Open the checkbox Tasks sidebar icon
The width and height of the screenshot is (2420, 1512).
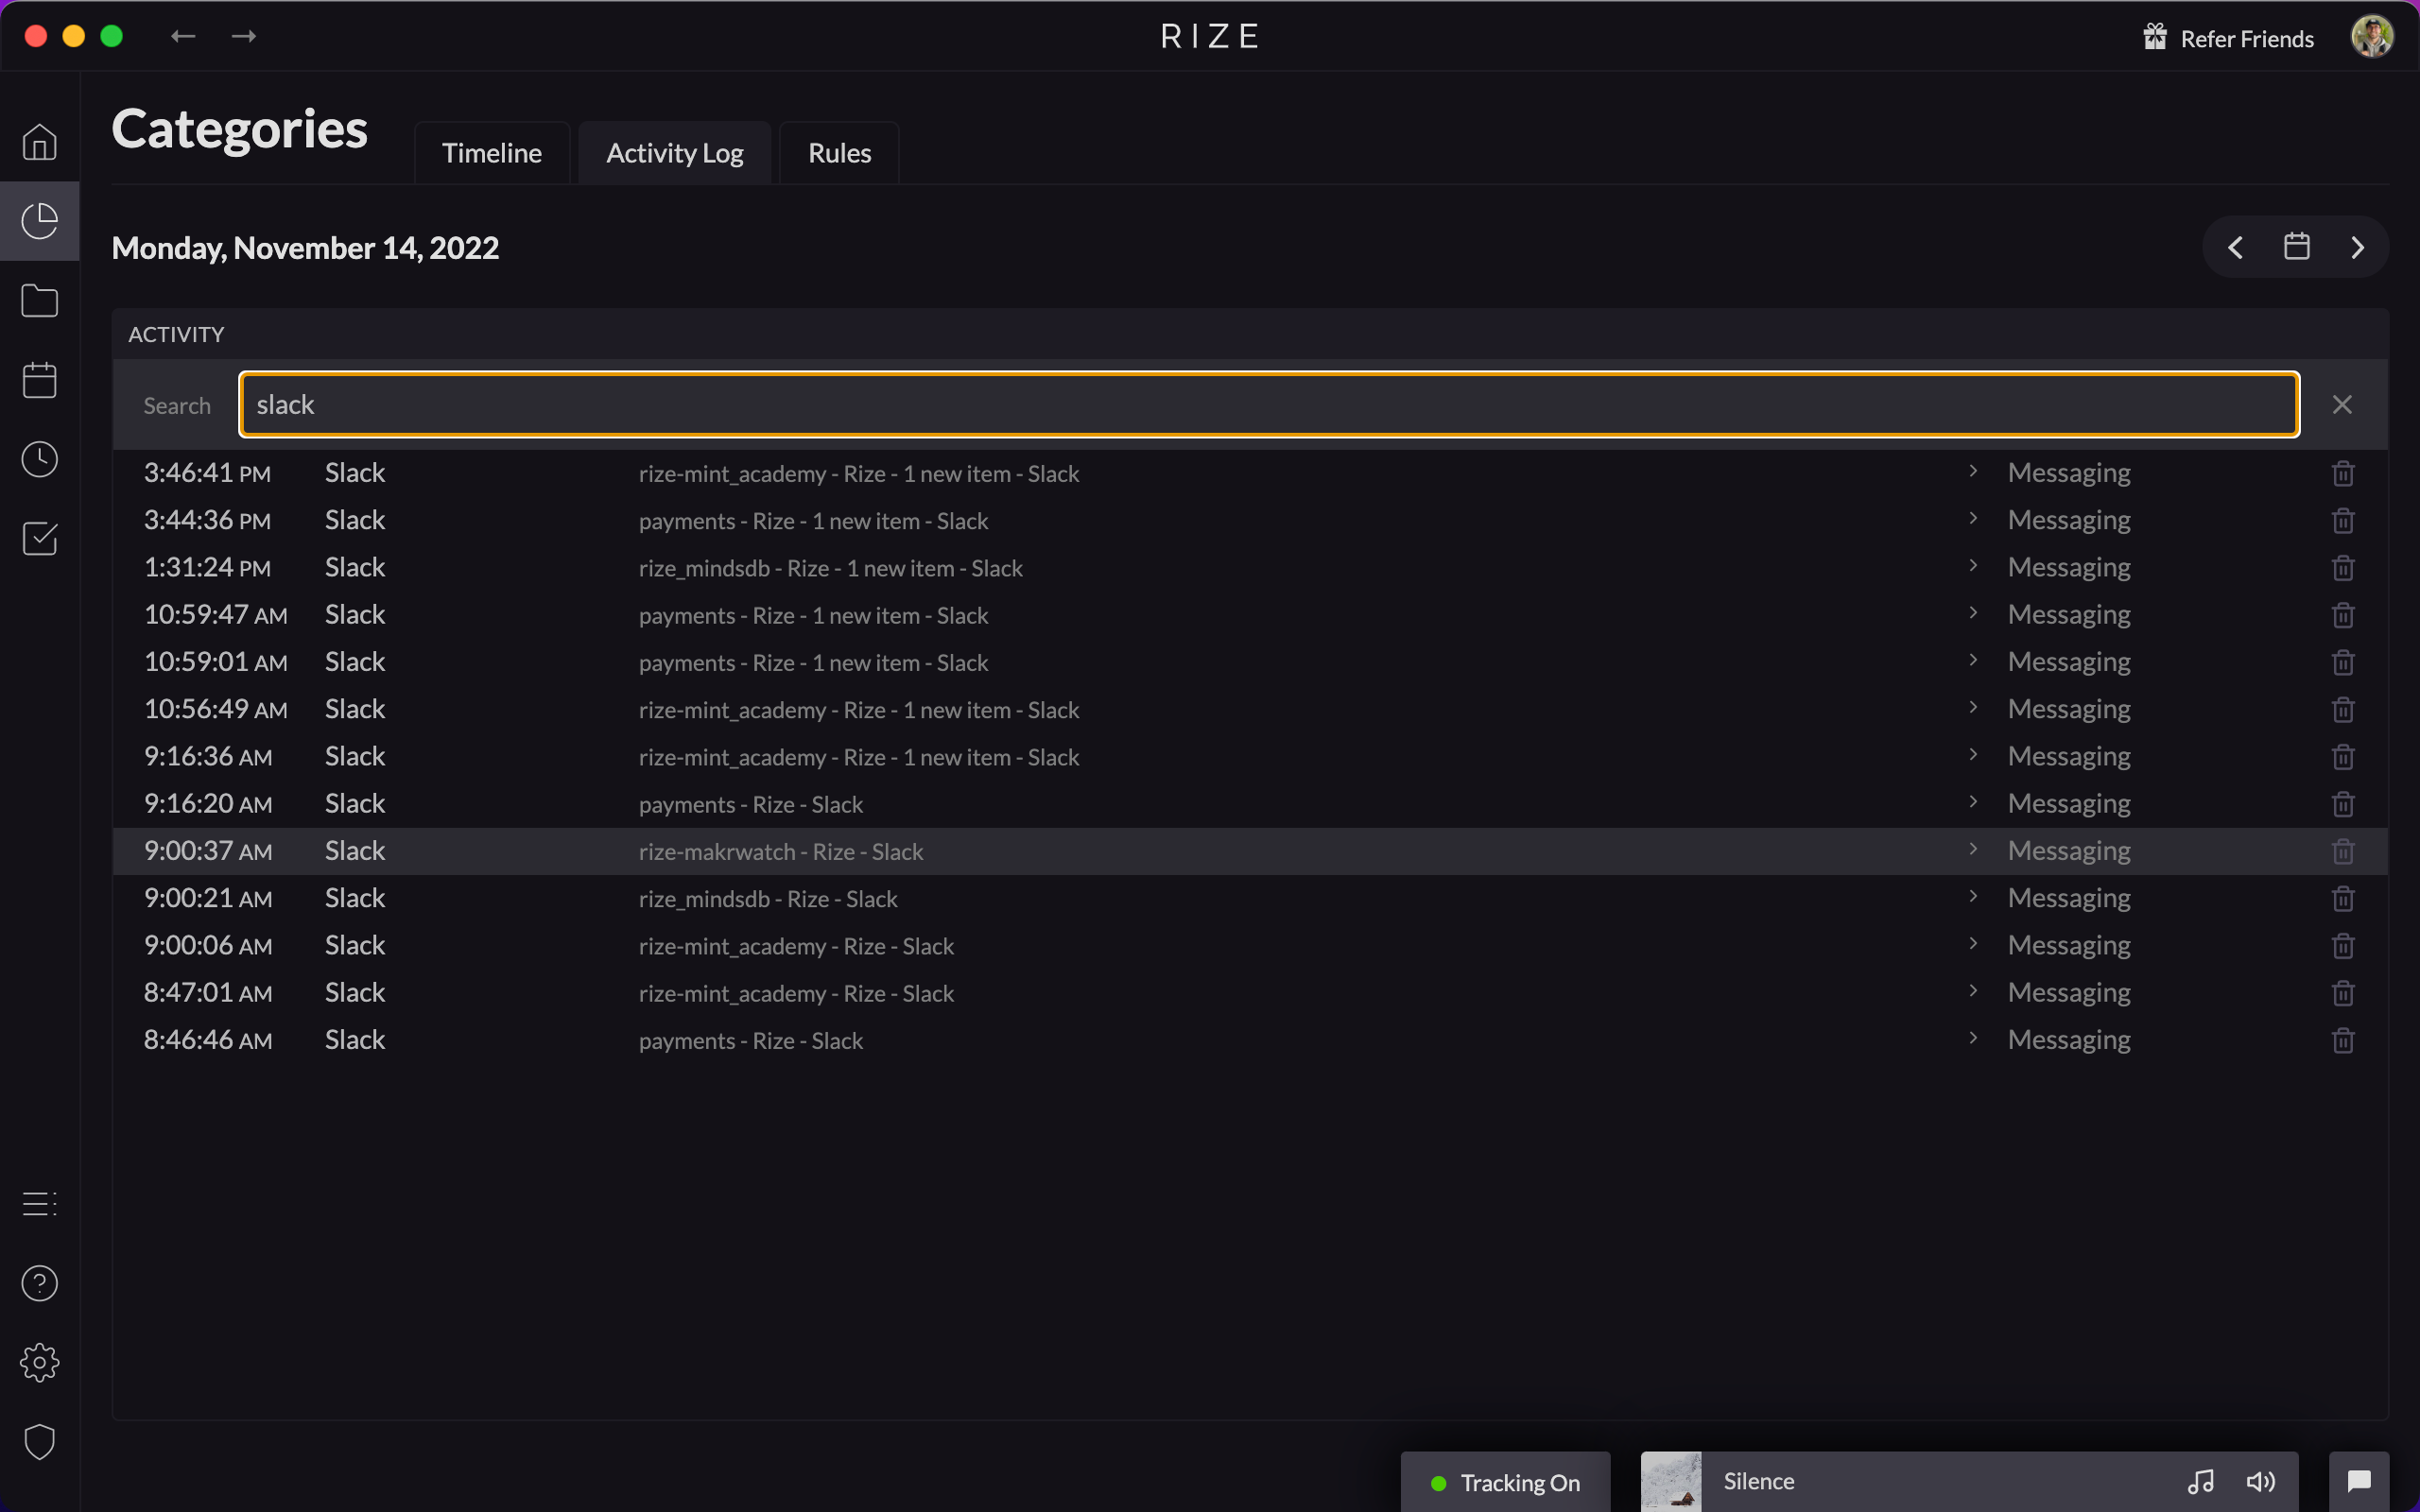(x=39, y=539)
